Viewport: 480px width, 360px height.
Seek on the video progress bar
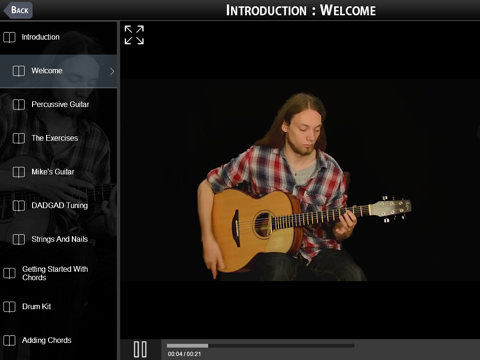(x=260, y=346)
